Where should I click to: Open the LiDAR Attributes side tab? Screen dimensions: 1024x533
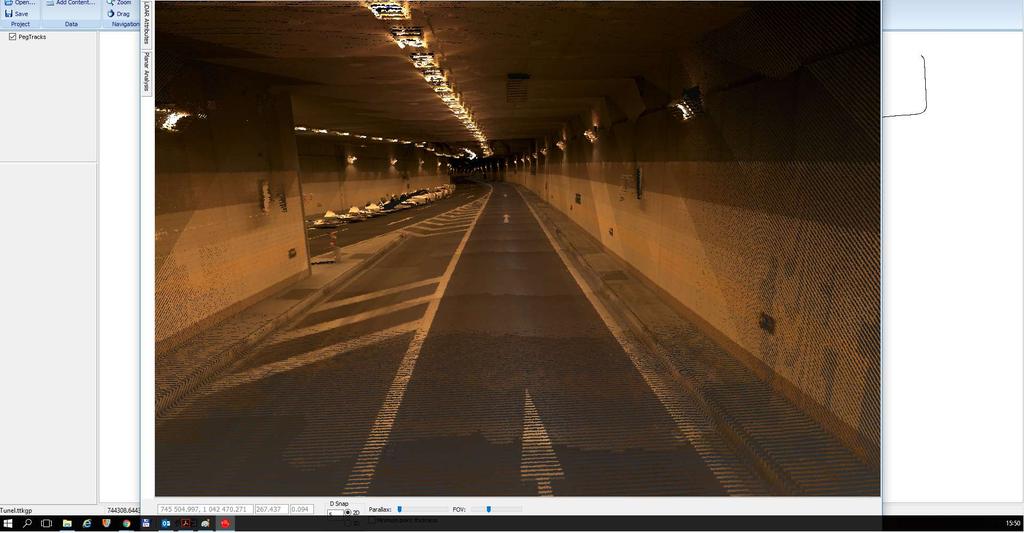pyautogui.click(x=147, y=23)
